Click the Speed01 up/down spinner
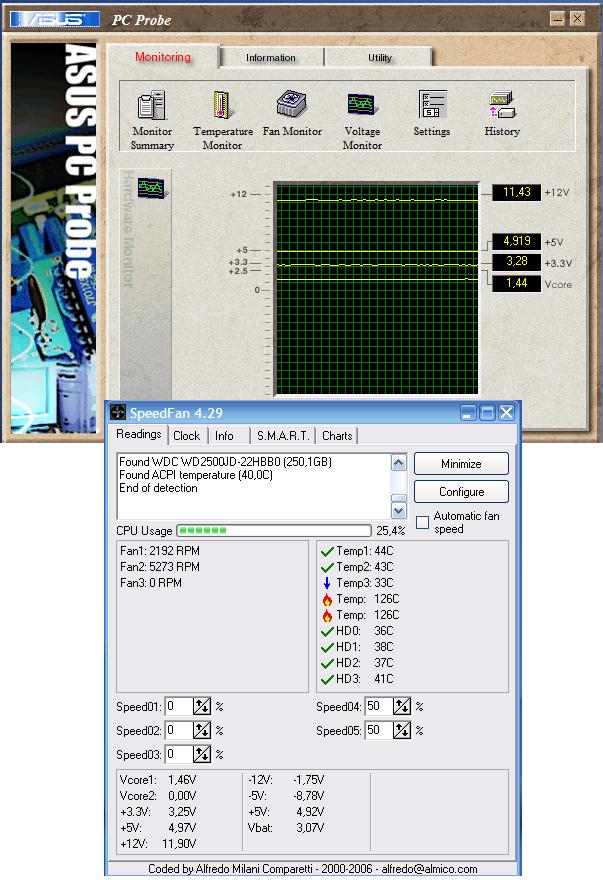The width and height of the screenshot is (603, 880). coord(202,706)
